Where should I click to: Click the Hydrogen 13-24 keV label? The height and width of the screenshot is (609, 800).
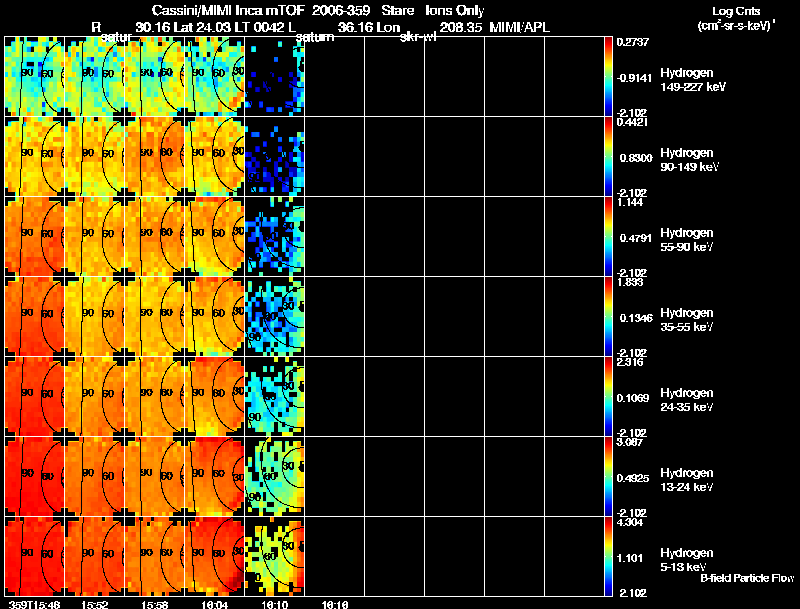click(x=687, y=479)
